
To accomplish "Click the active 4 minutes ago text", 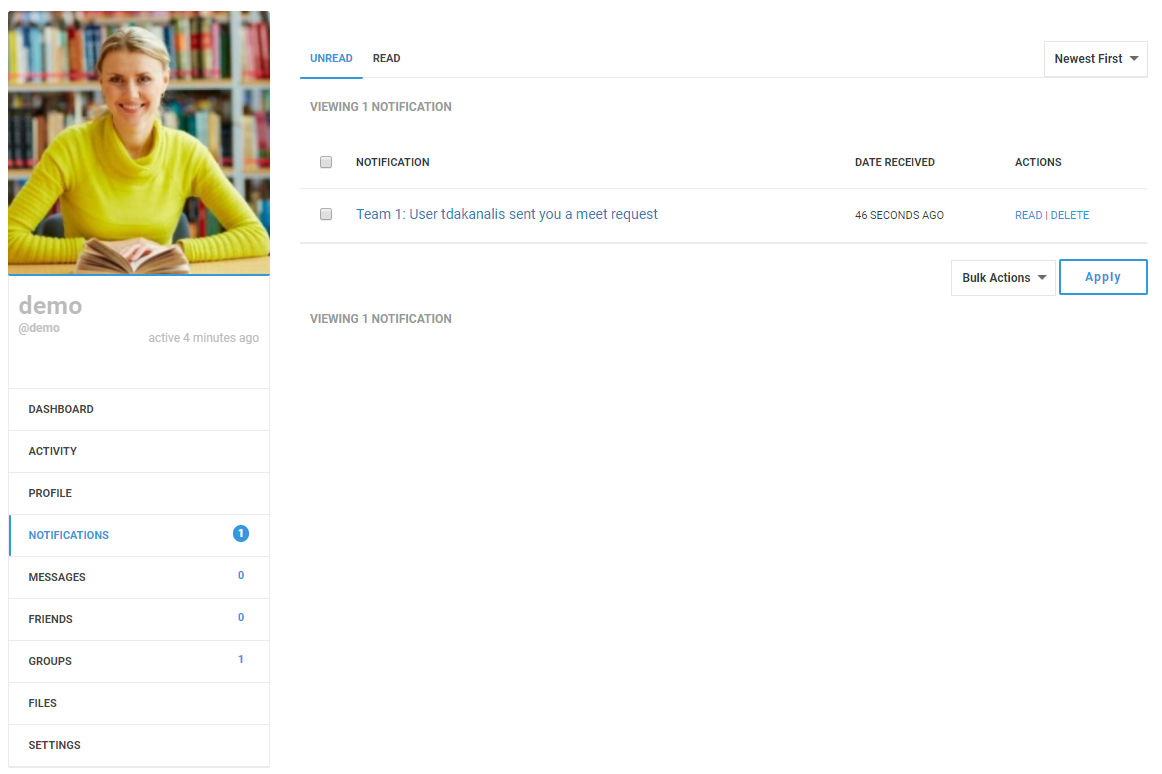I will pos(204,338).
